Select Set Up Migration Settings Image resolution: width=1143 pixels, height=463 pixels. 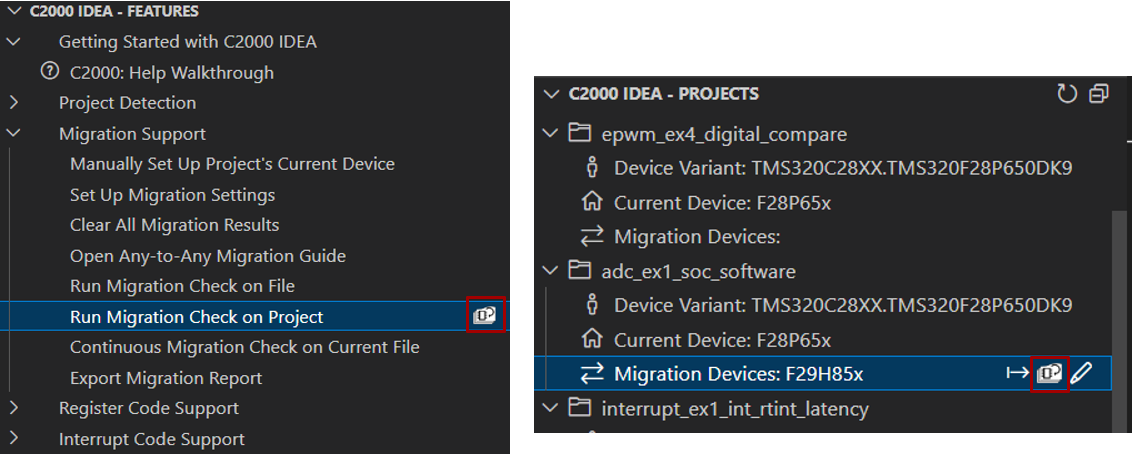pos(172,195)
